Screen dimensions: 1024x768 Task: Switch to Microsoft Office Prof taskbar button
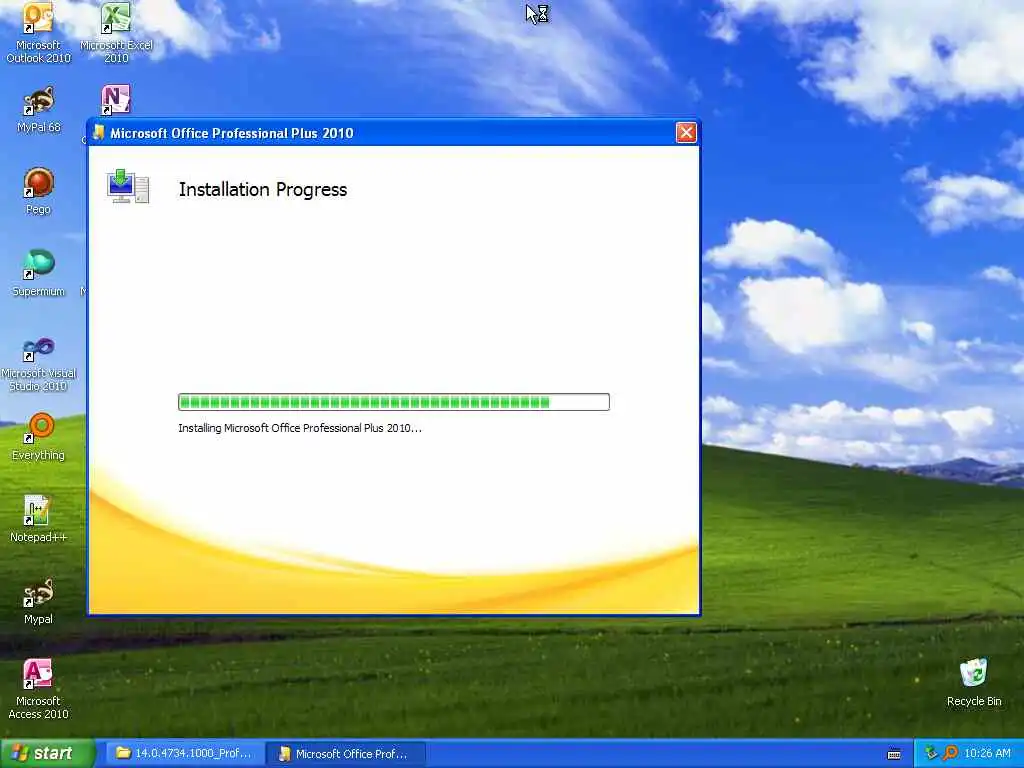click(x=346, y=754)
